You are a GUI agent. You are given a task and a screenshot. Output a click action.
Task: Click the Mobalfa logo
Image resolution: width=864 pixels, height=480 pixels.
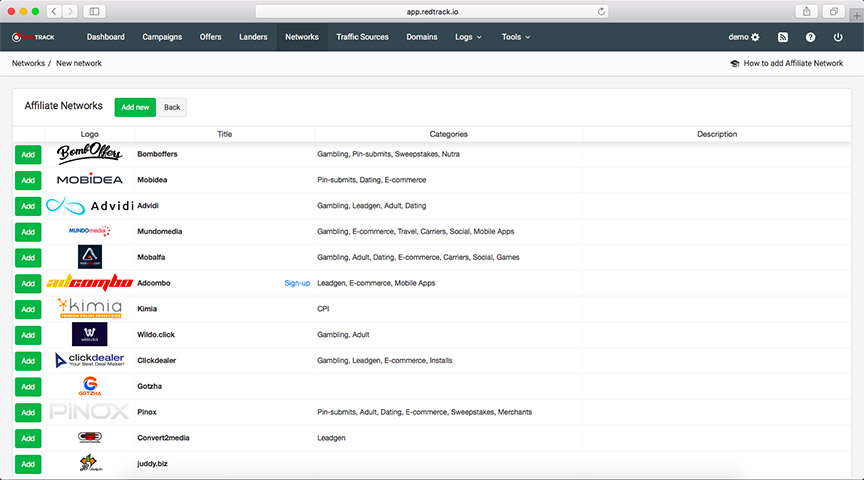point(89,257)
